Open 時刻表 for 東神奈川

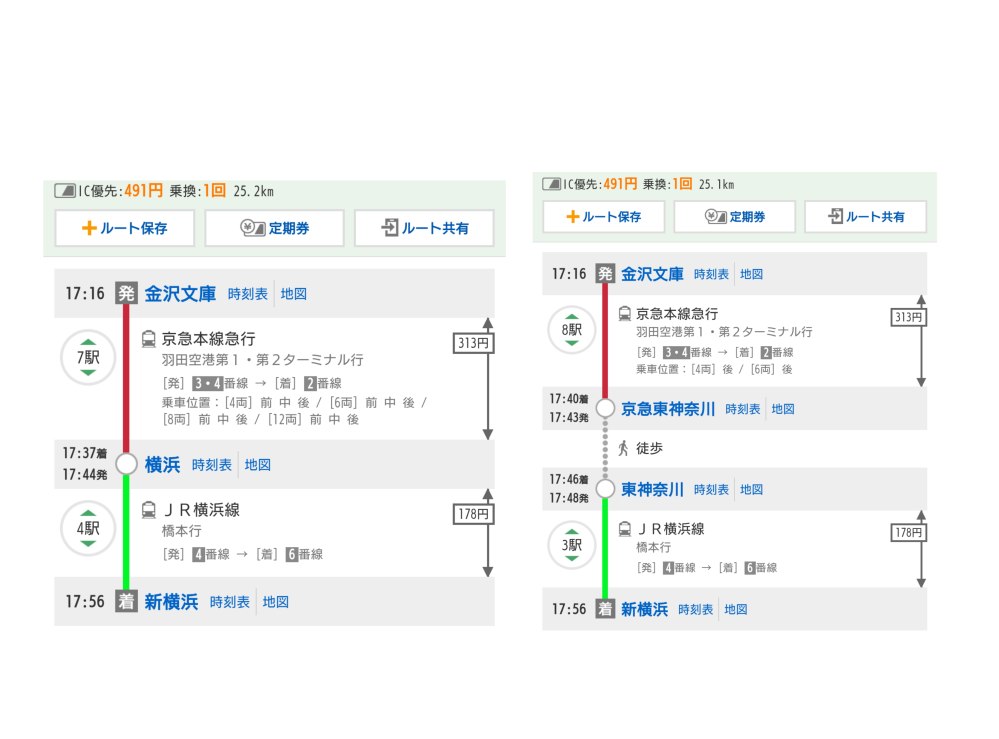click(711, 489)
